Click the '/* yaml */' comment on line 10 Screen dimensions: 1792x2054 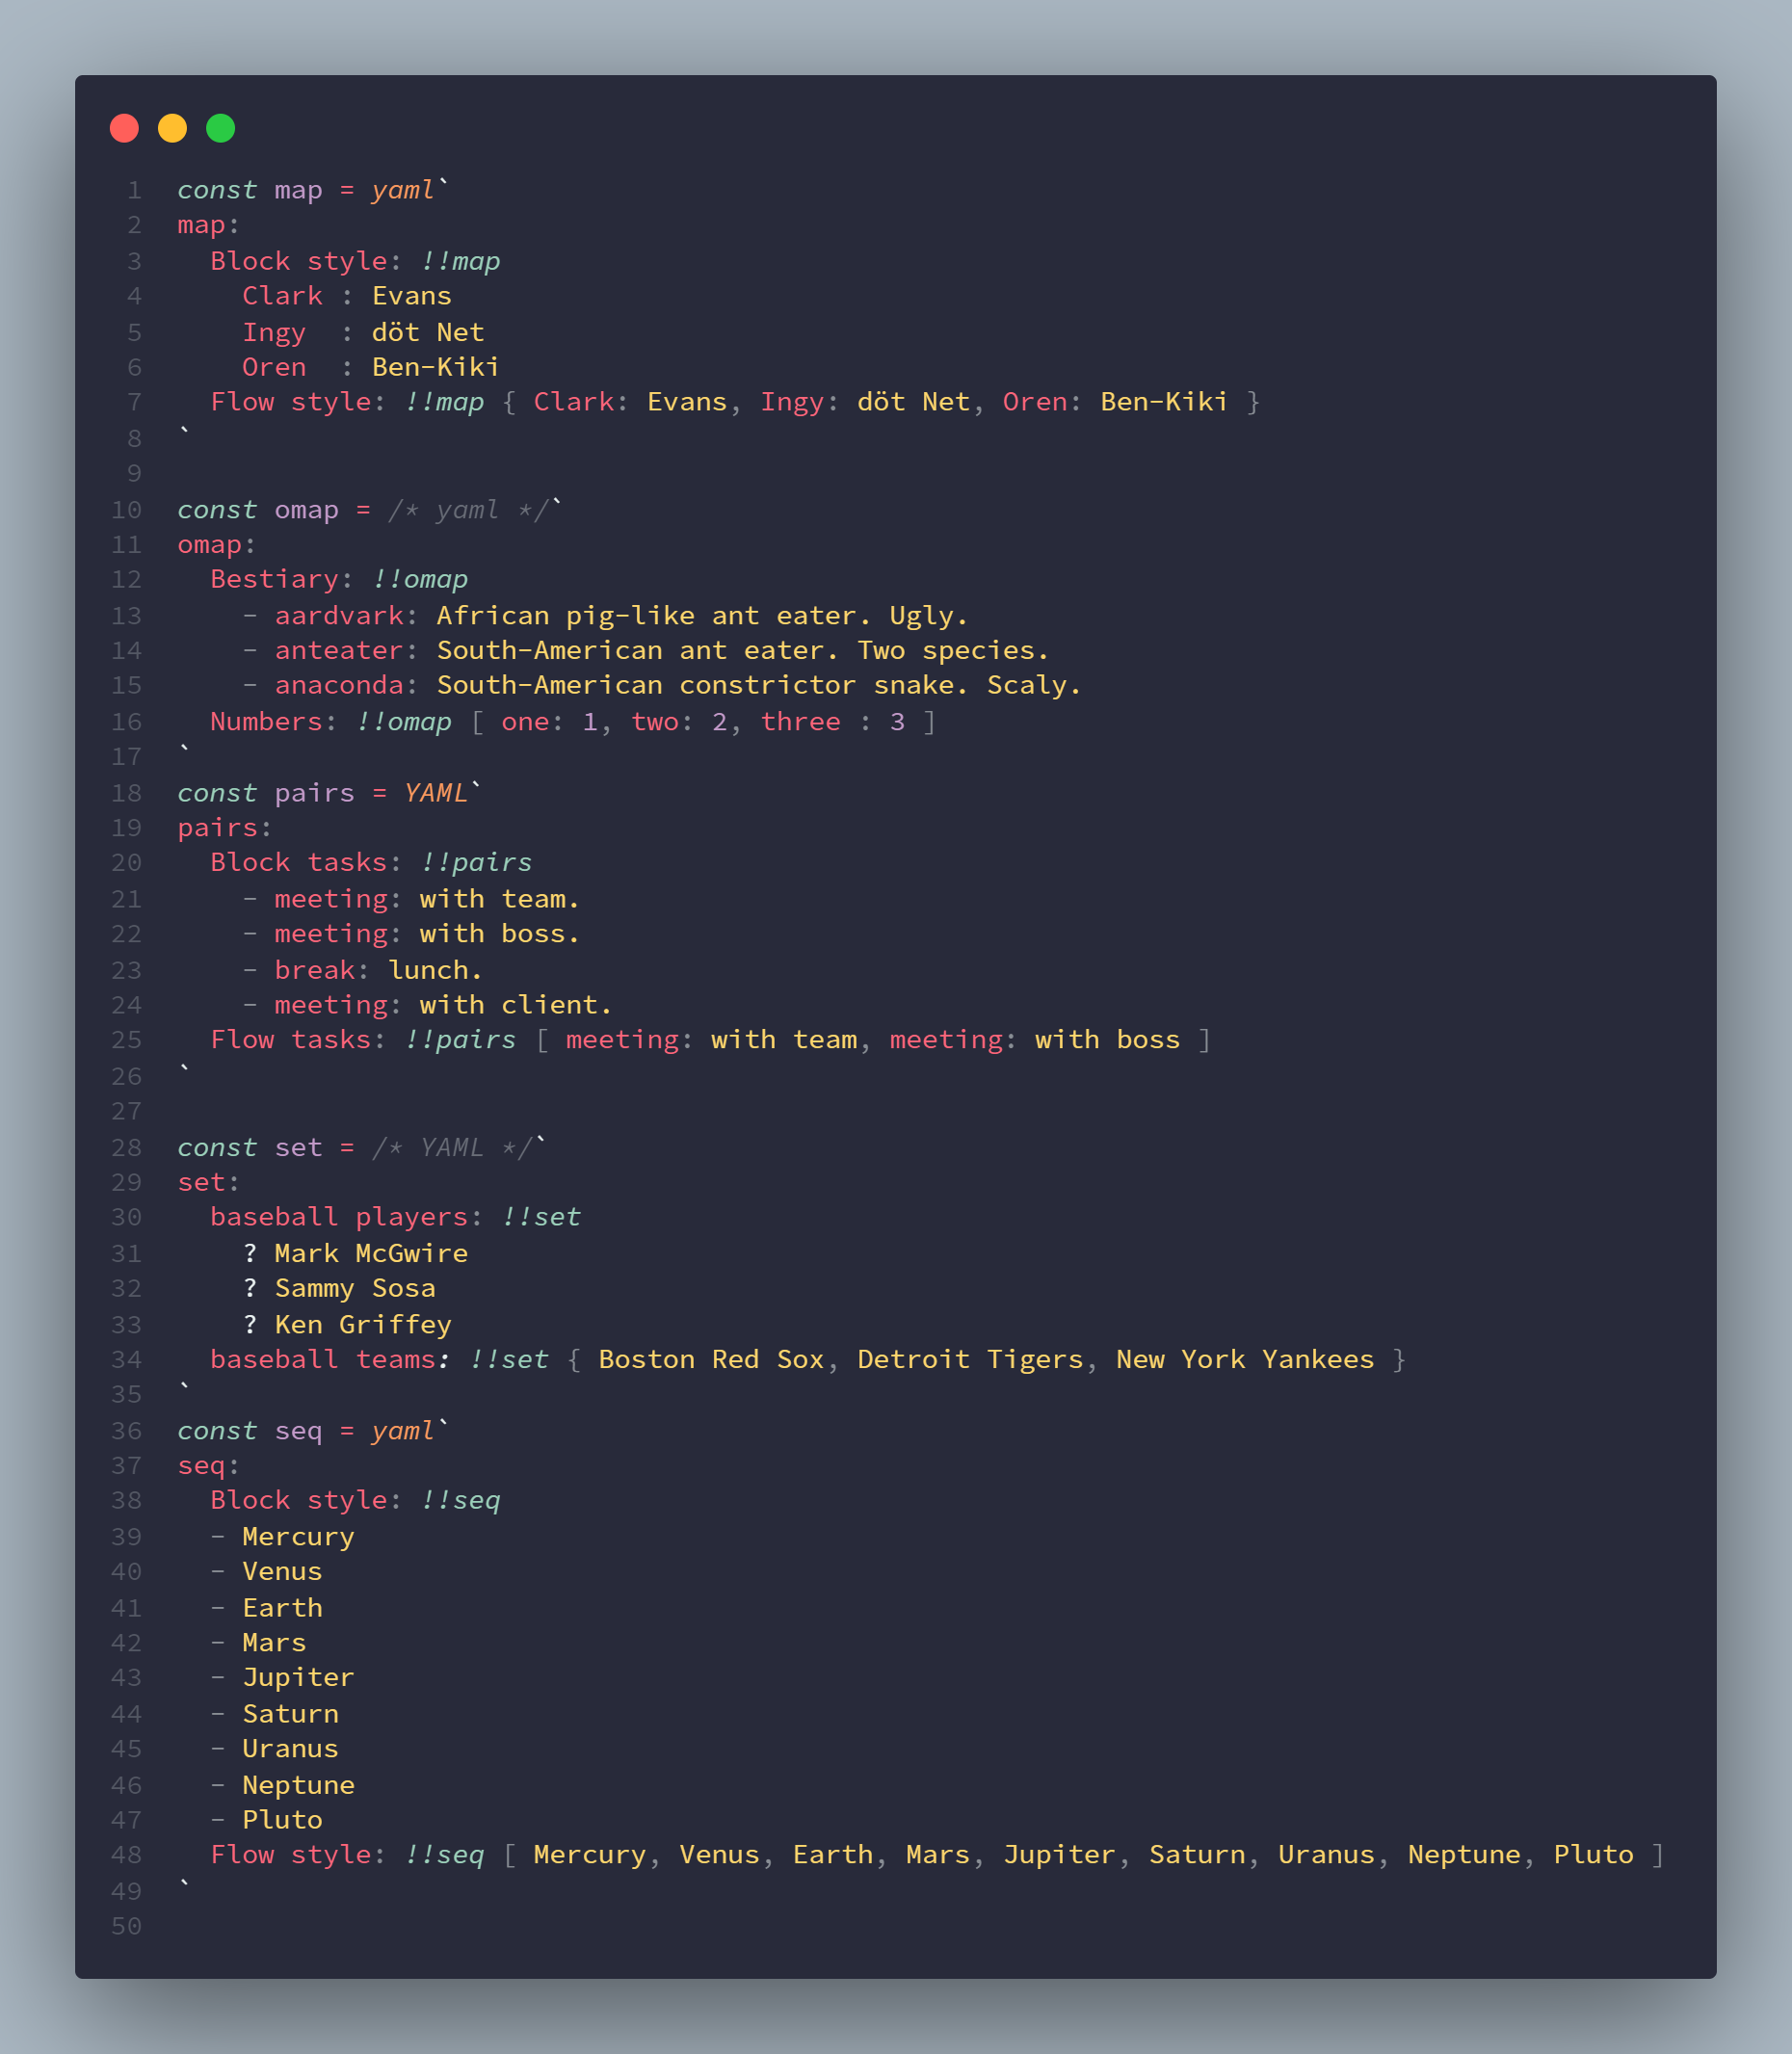point(468,510)
